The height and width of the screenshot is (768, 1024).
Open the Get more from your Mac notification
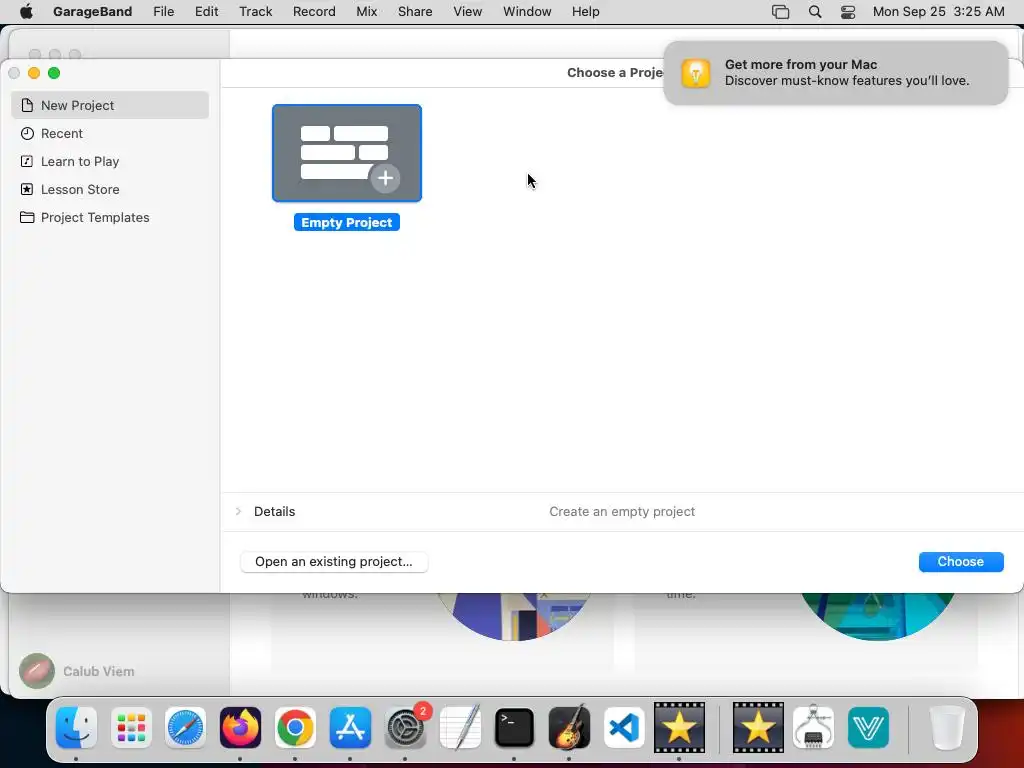point(835,72)
